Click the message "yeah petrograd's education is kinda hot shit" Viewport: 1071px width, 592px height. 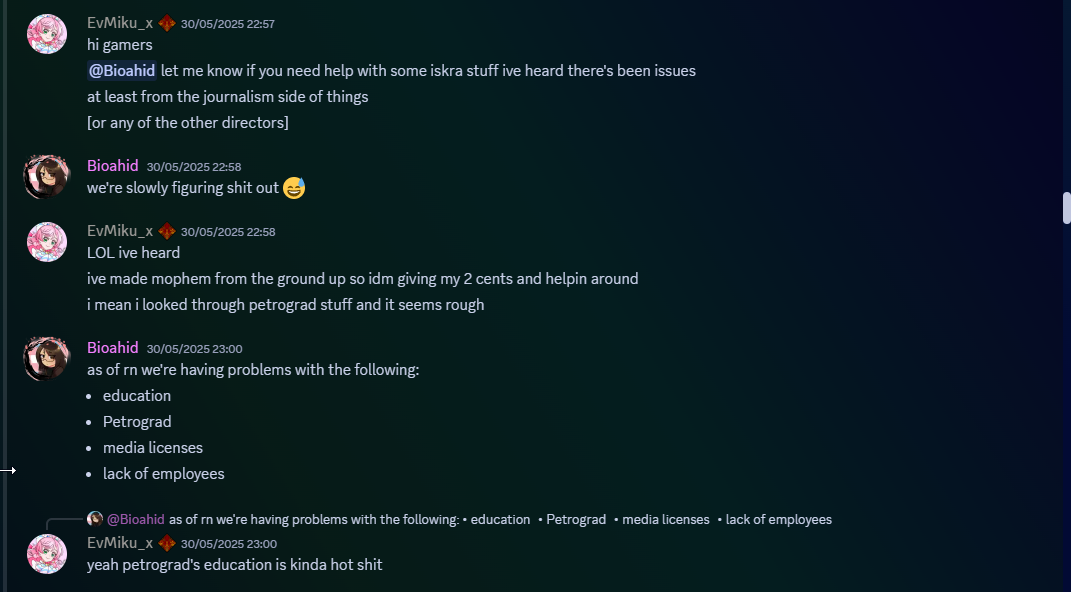[234, 565]
